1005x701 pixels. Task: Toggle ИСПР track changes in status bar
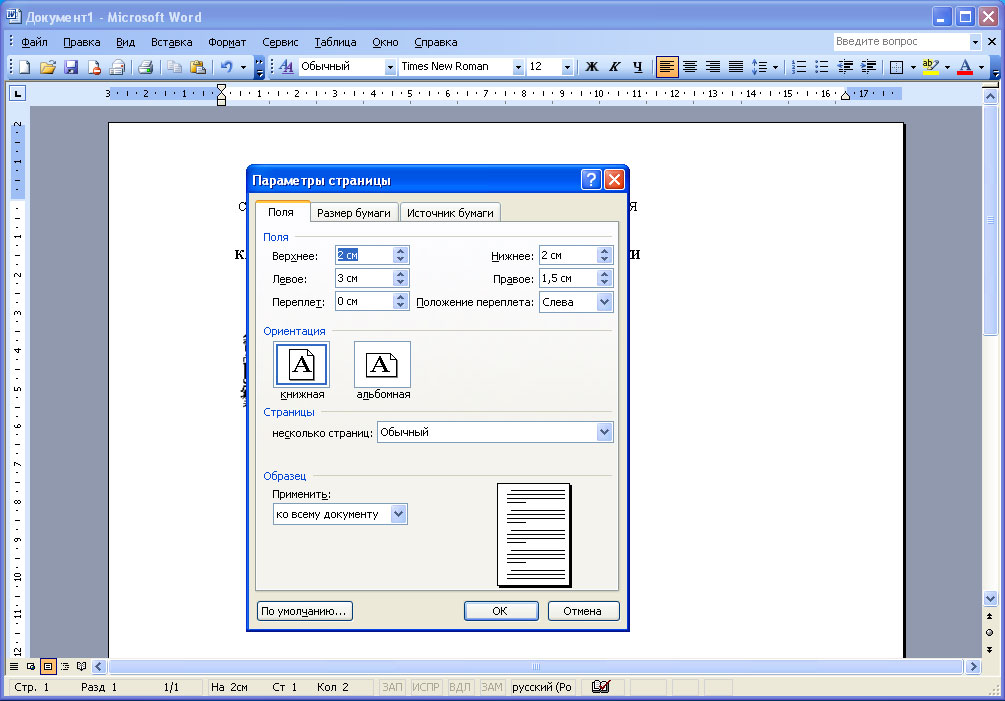tap(426, 687)
